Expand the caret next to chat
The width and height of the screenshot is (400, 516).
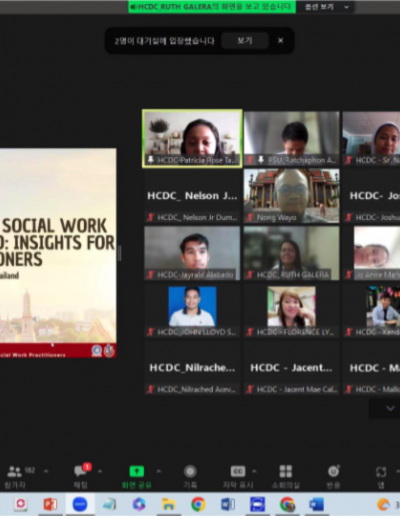coord(100,471)
